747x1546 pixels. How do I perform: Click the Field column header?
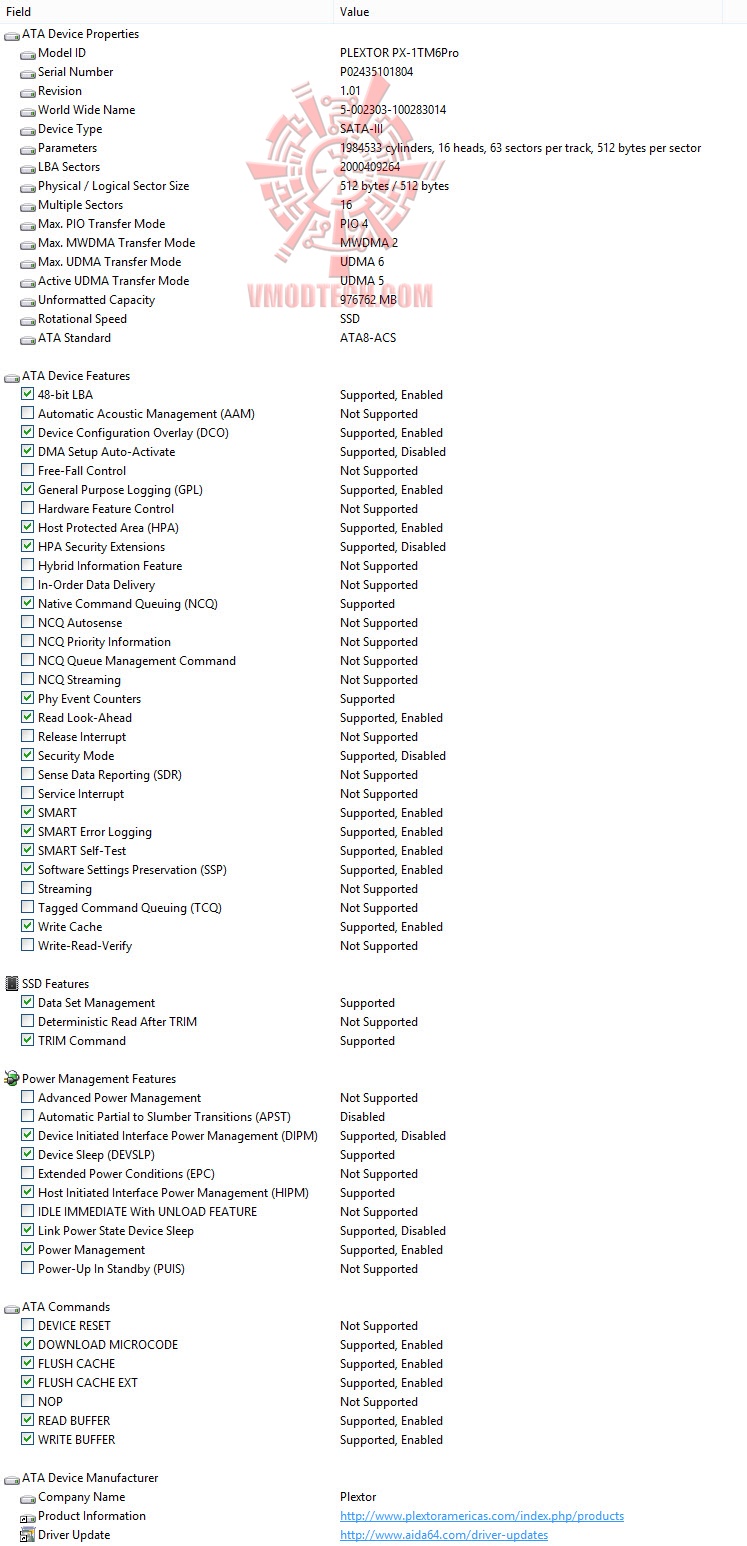[166, 12]
